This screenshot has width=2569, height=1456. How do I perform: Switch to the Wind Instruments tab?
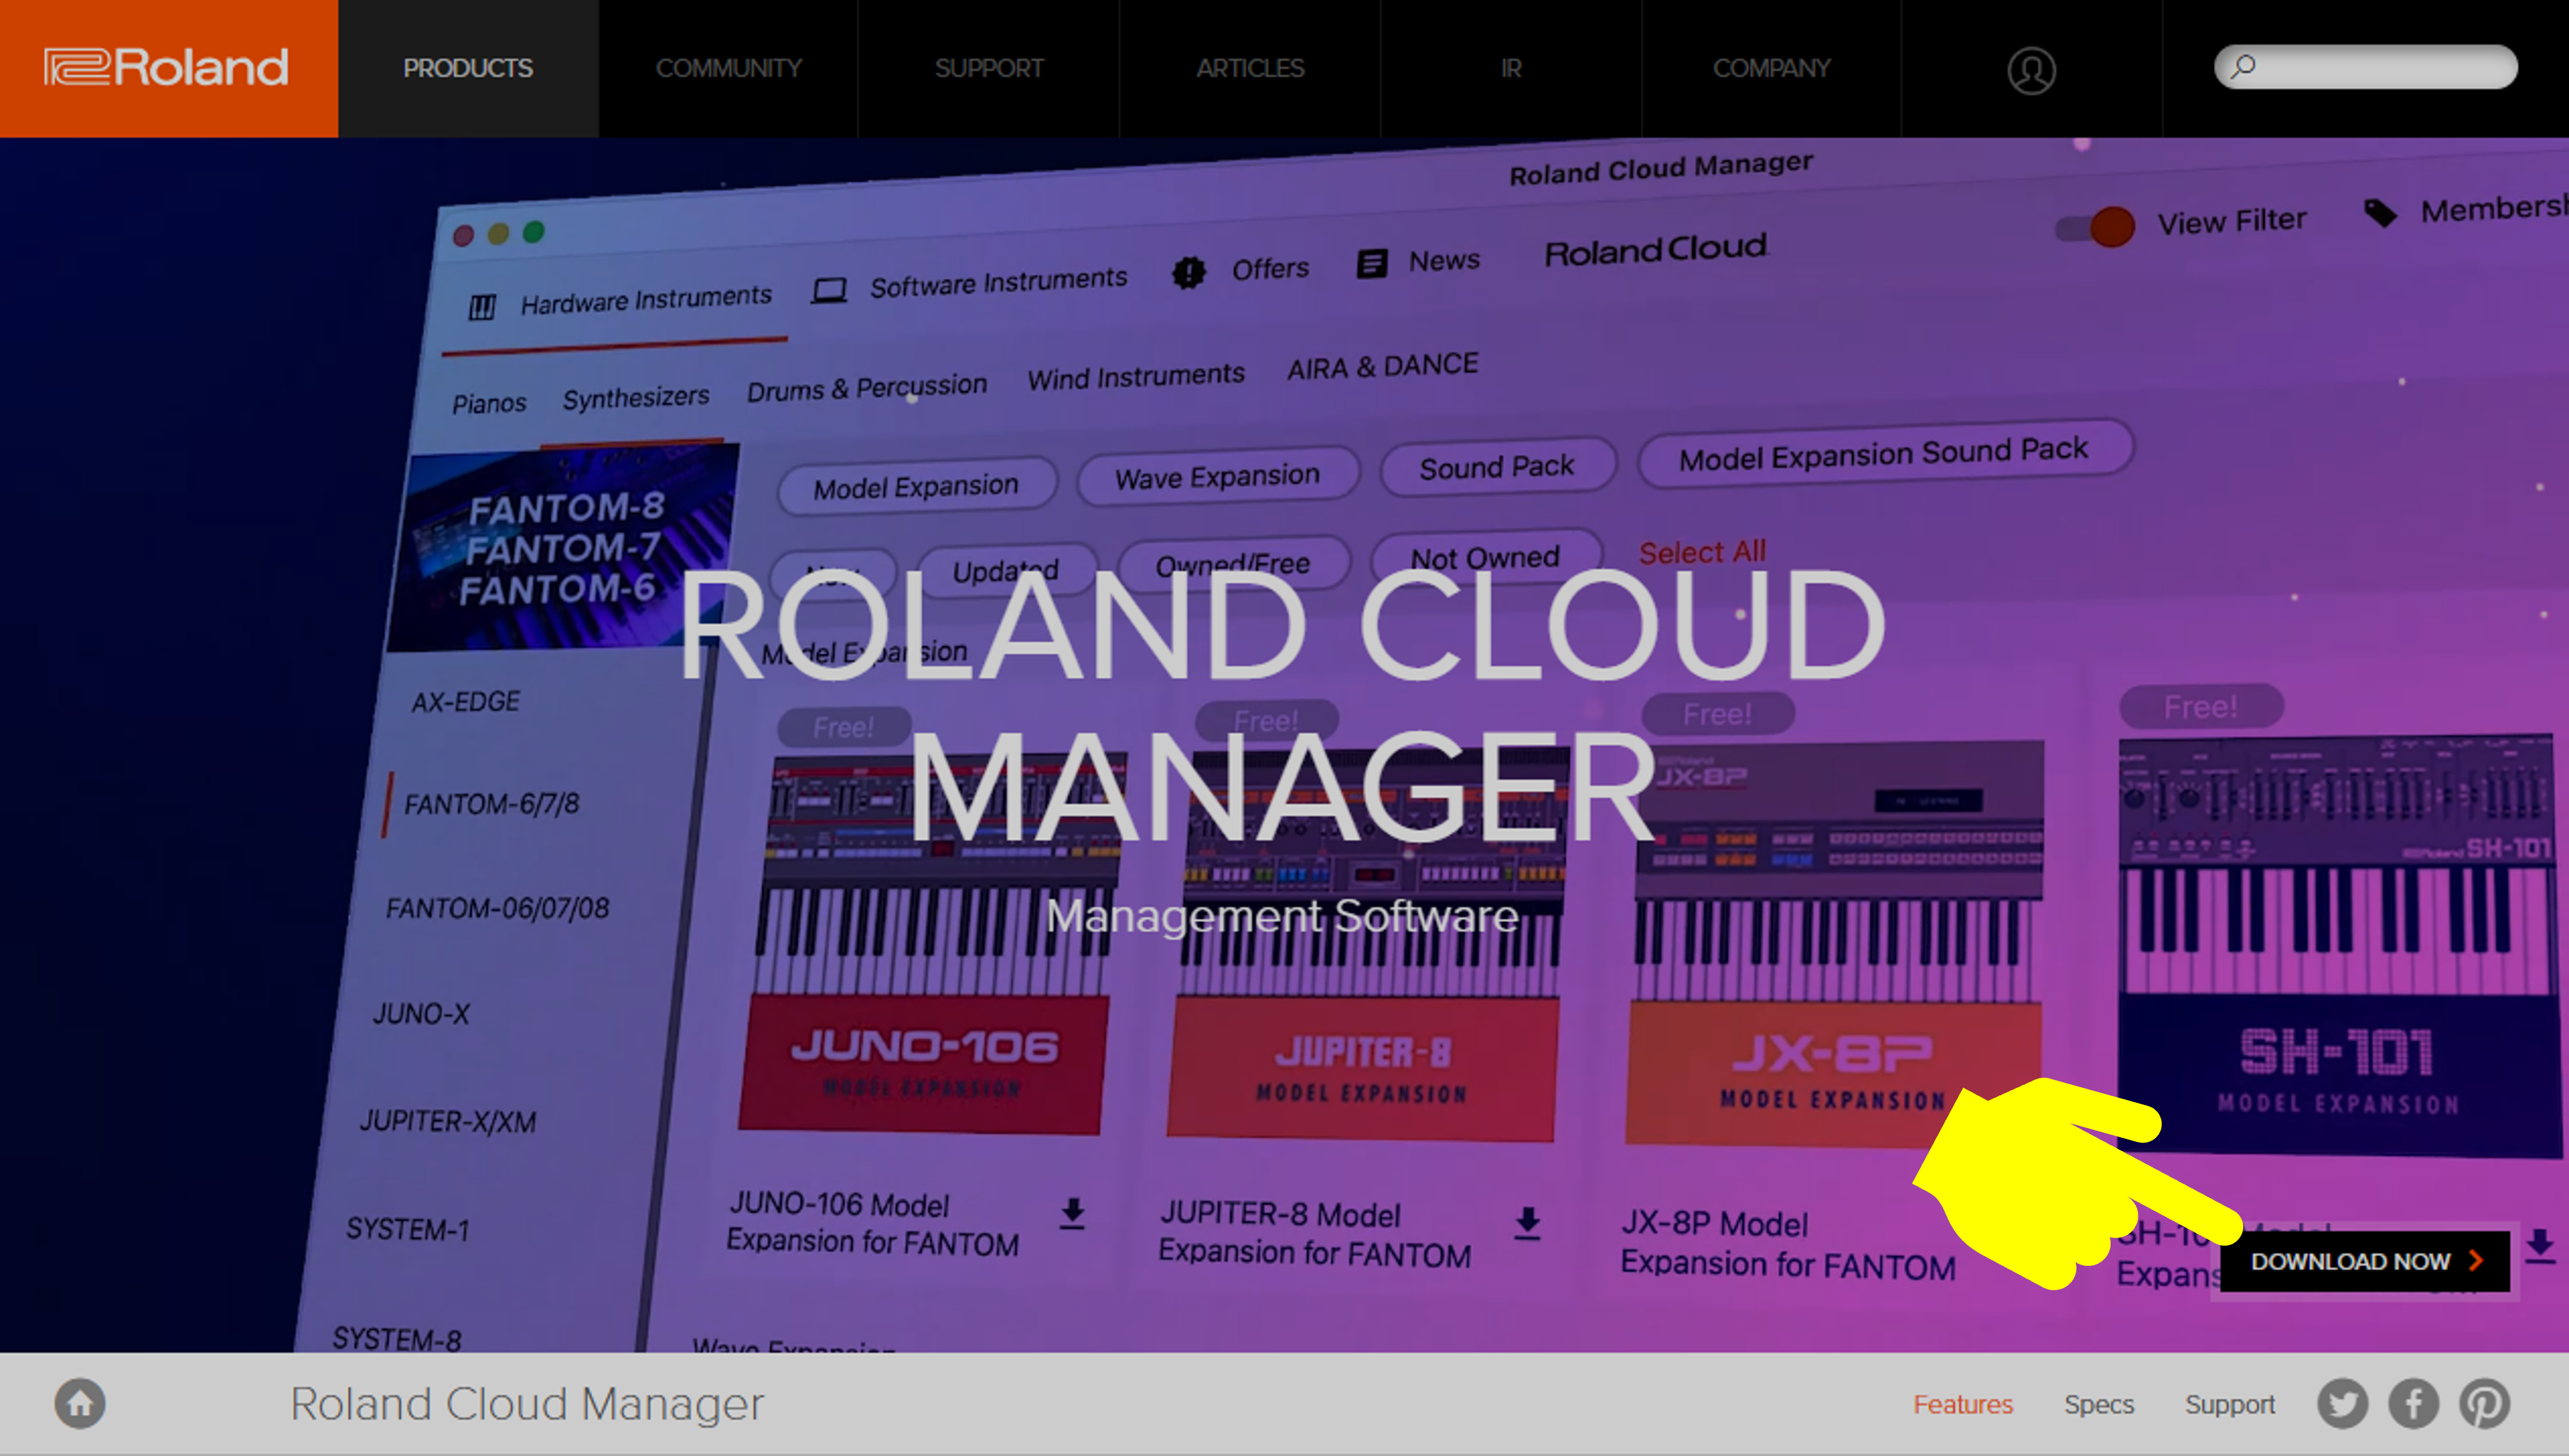click(x=1136, y=377)
